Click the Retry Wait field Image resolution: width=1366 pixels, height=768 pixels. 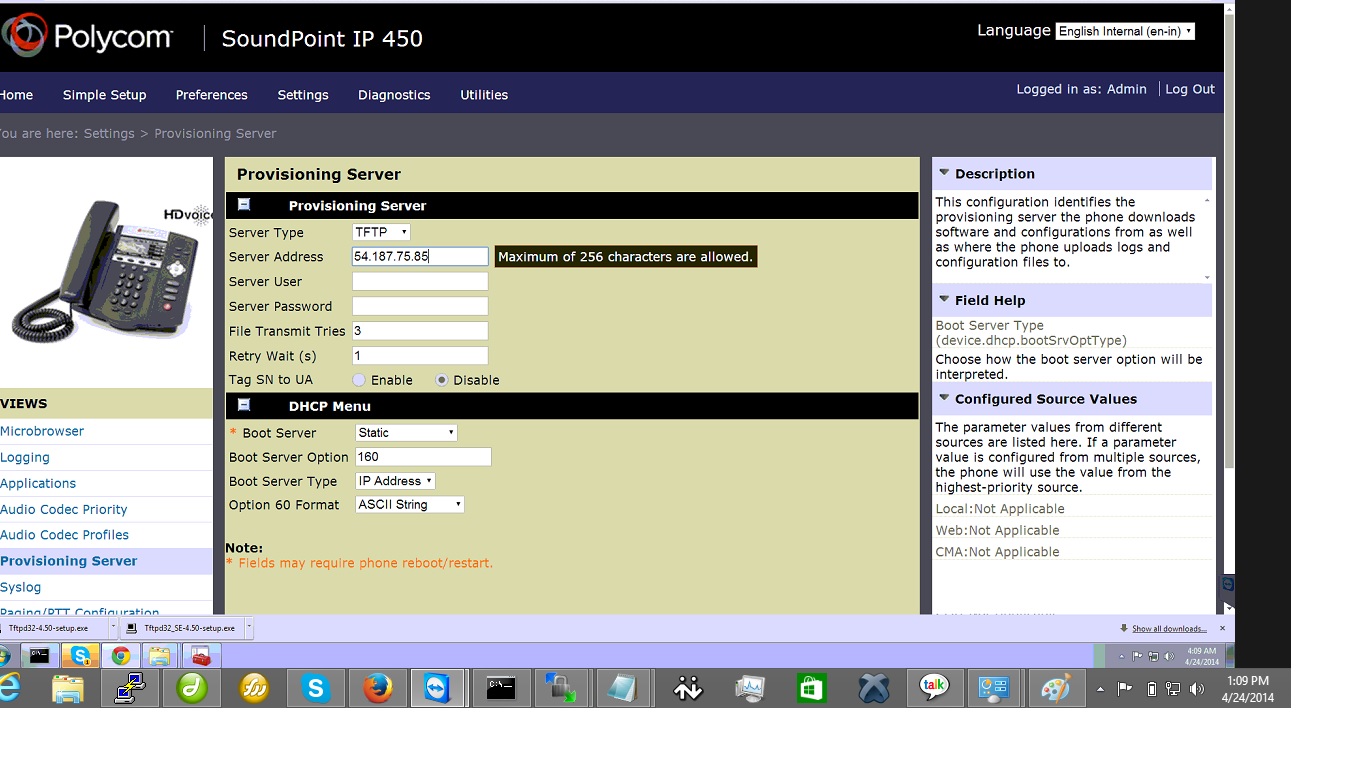point(420,356)
